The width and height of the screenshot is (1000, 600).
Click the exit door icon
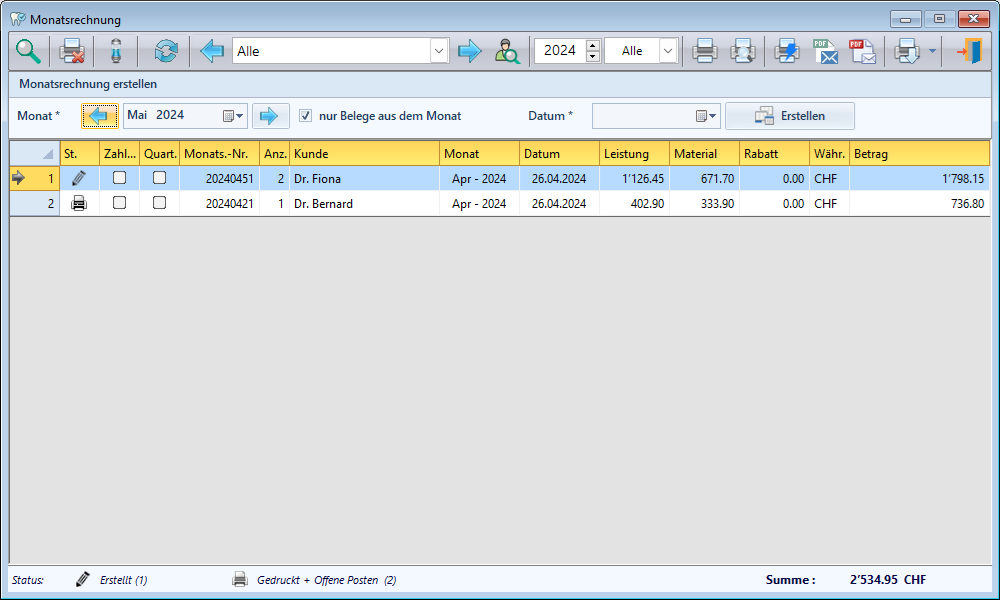(x=968, y=51)
